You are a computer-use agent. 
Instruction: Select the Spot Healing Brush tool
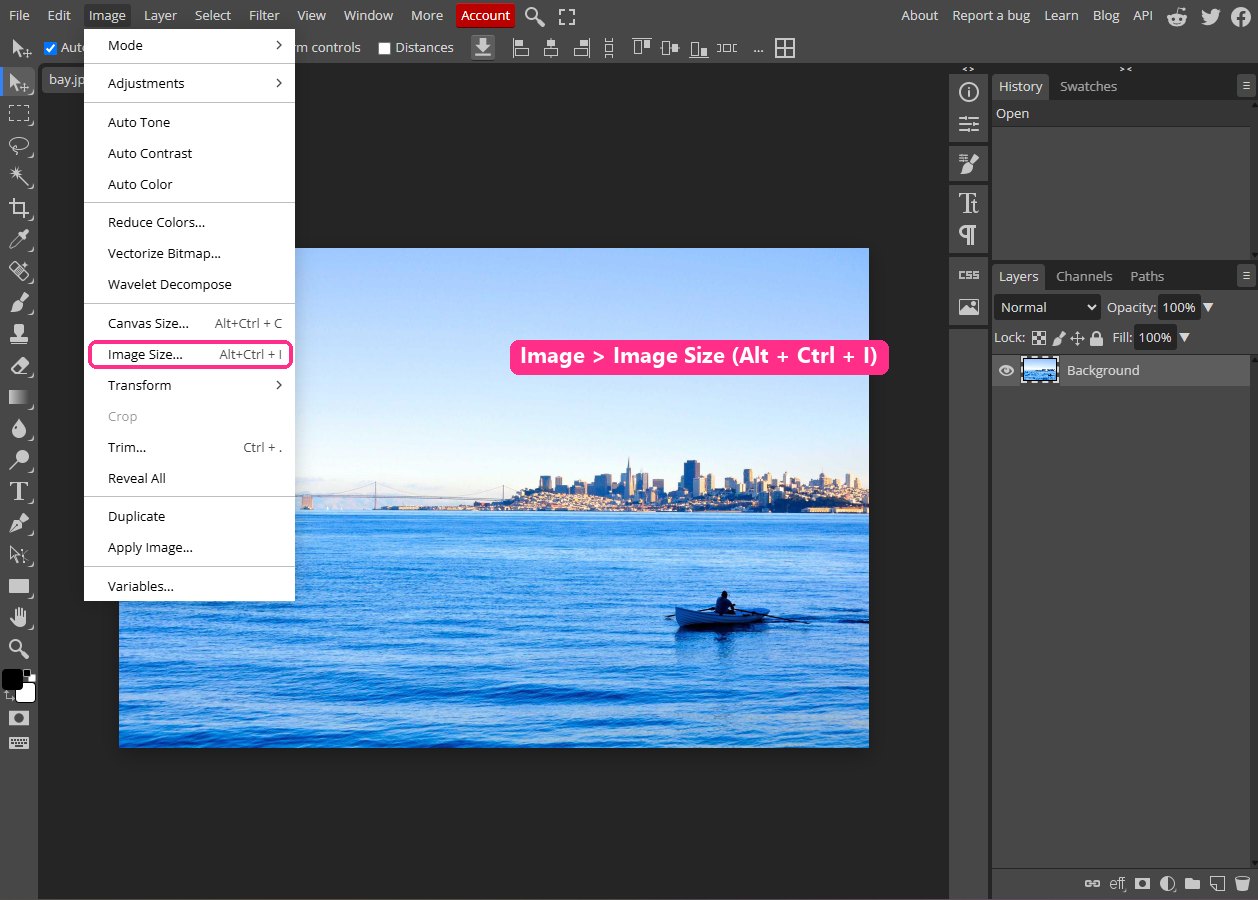point(19,271)
